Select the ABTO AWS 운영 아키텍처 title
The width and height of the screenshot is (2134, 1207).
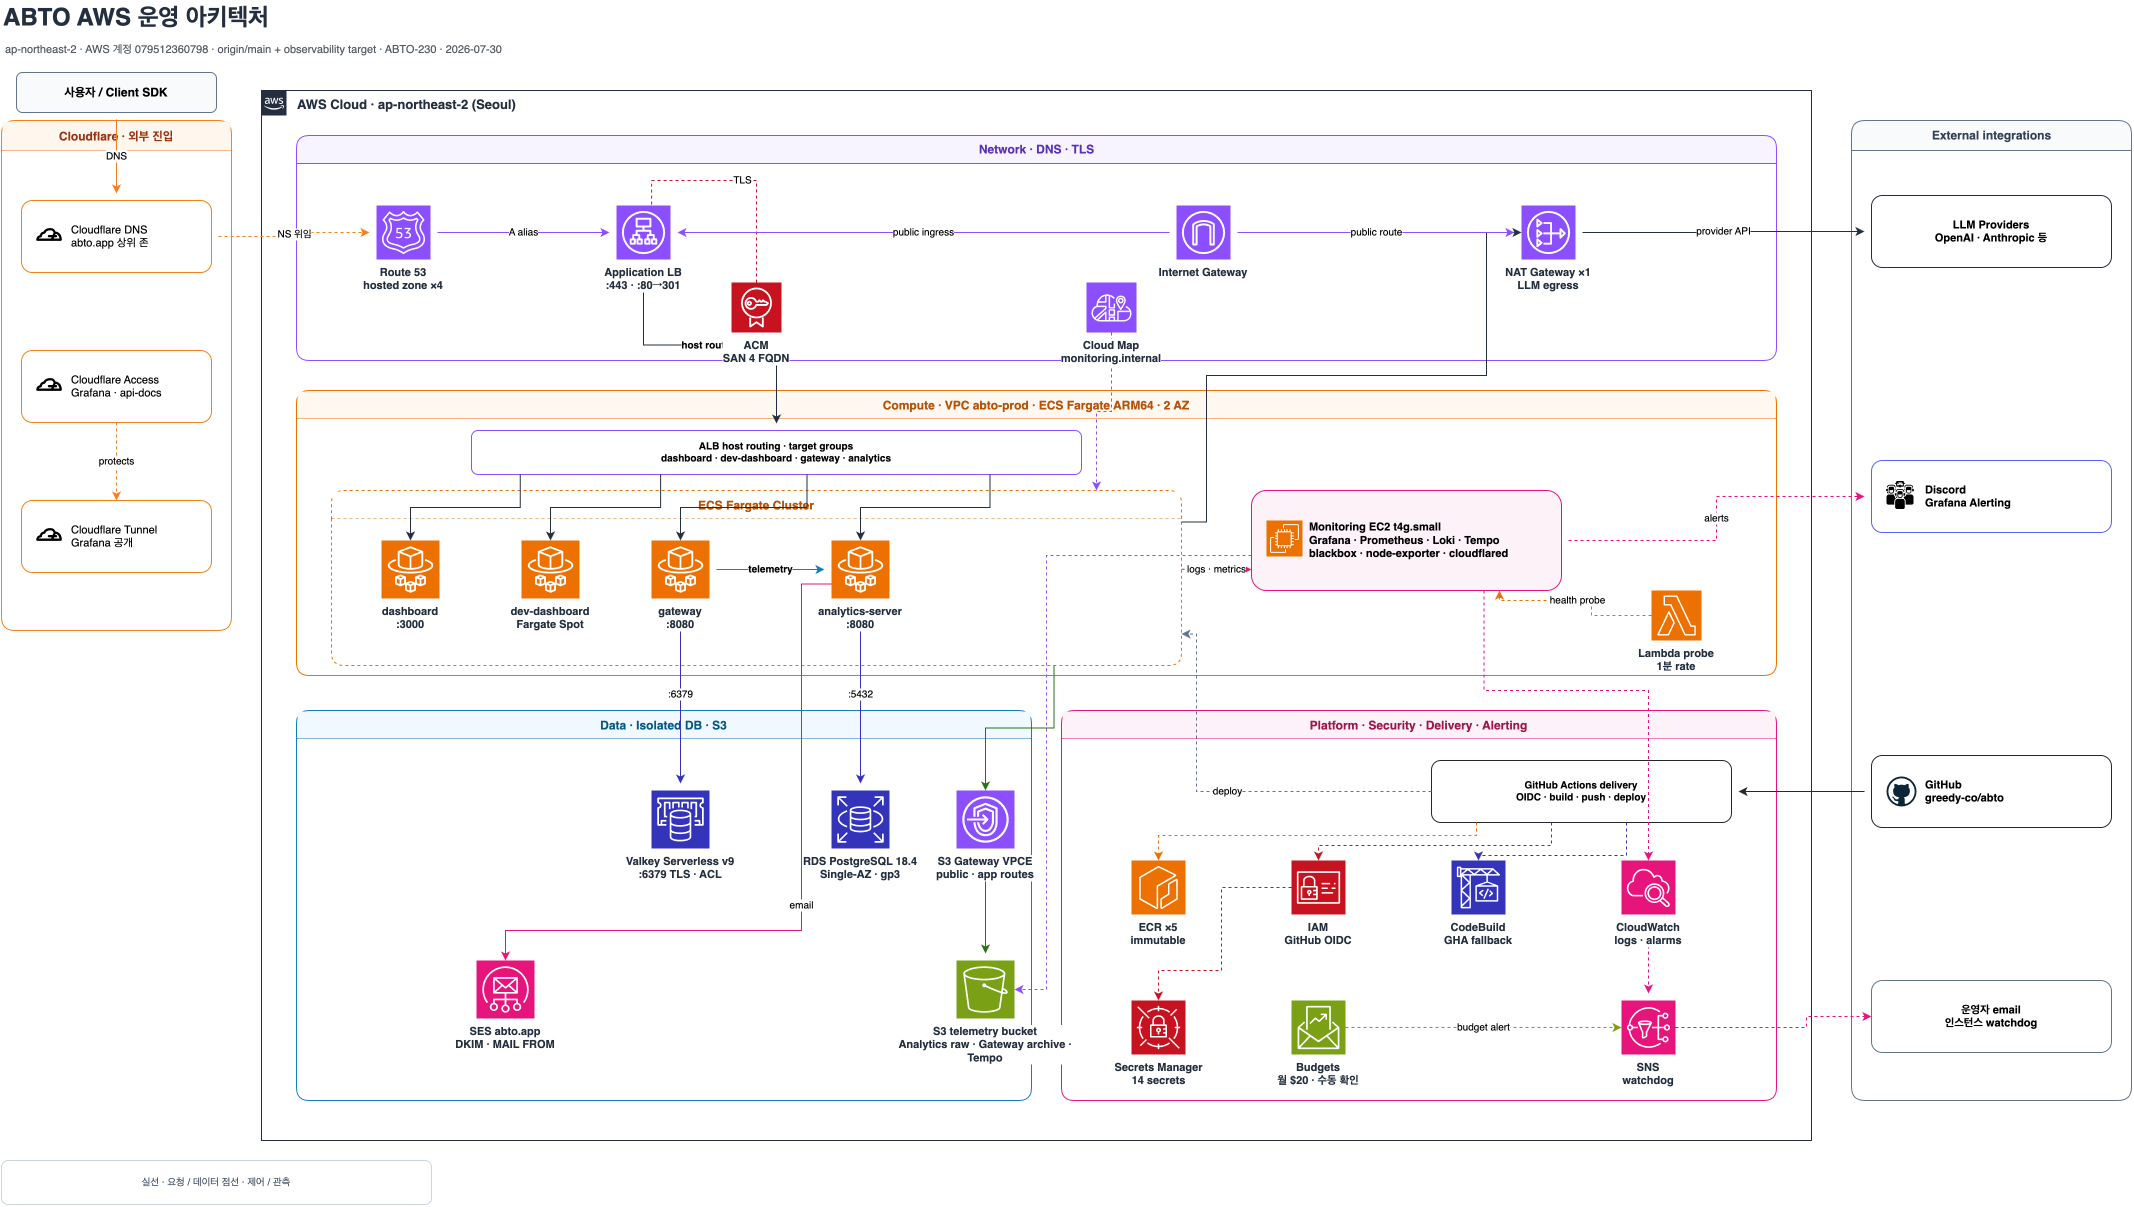click(136, 17)
